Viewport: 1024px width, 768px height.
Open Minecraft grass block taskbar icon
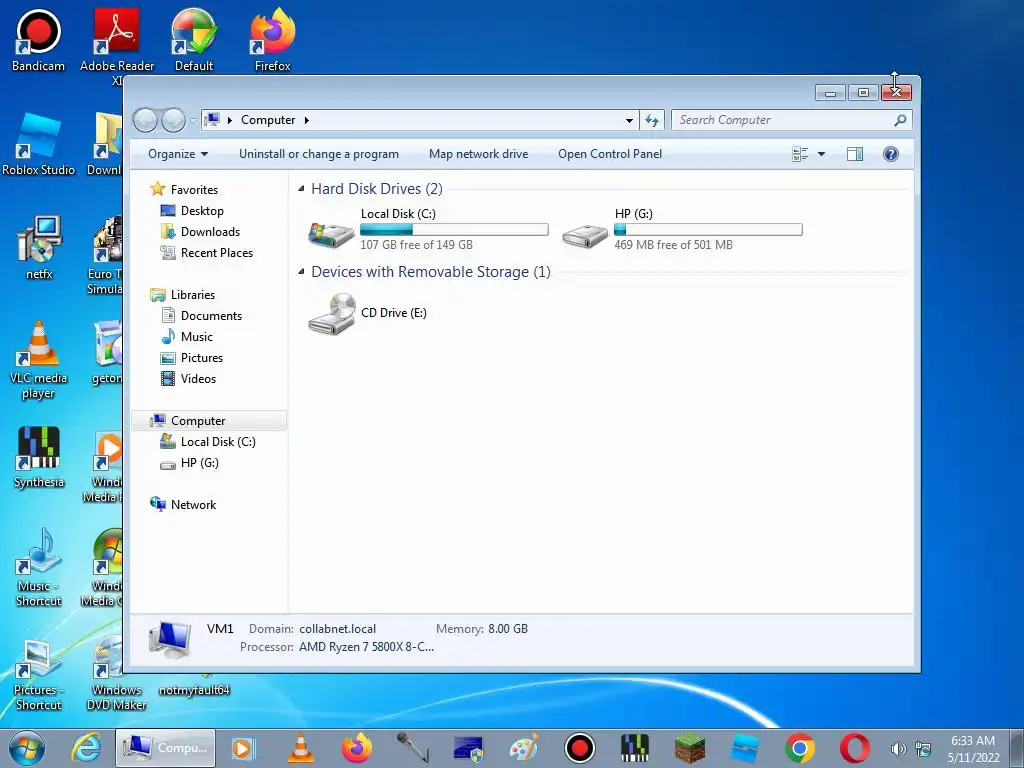coord(690,748)
